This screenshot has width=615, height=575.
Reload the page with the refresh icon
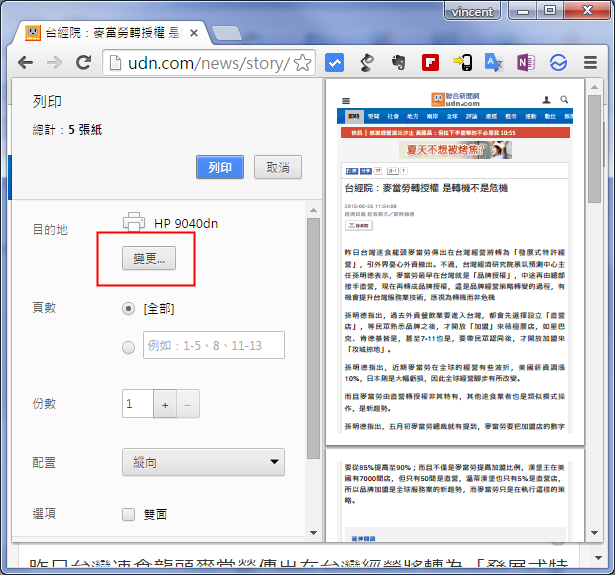[83, 63]
